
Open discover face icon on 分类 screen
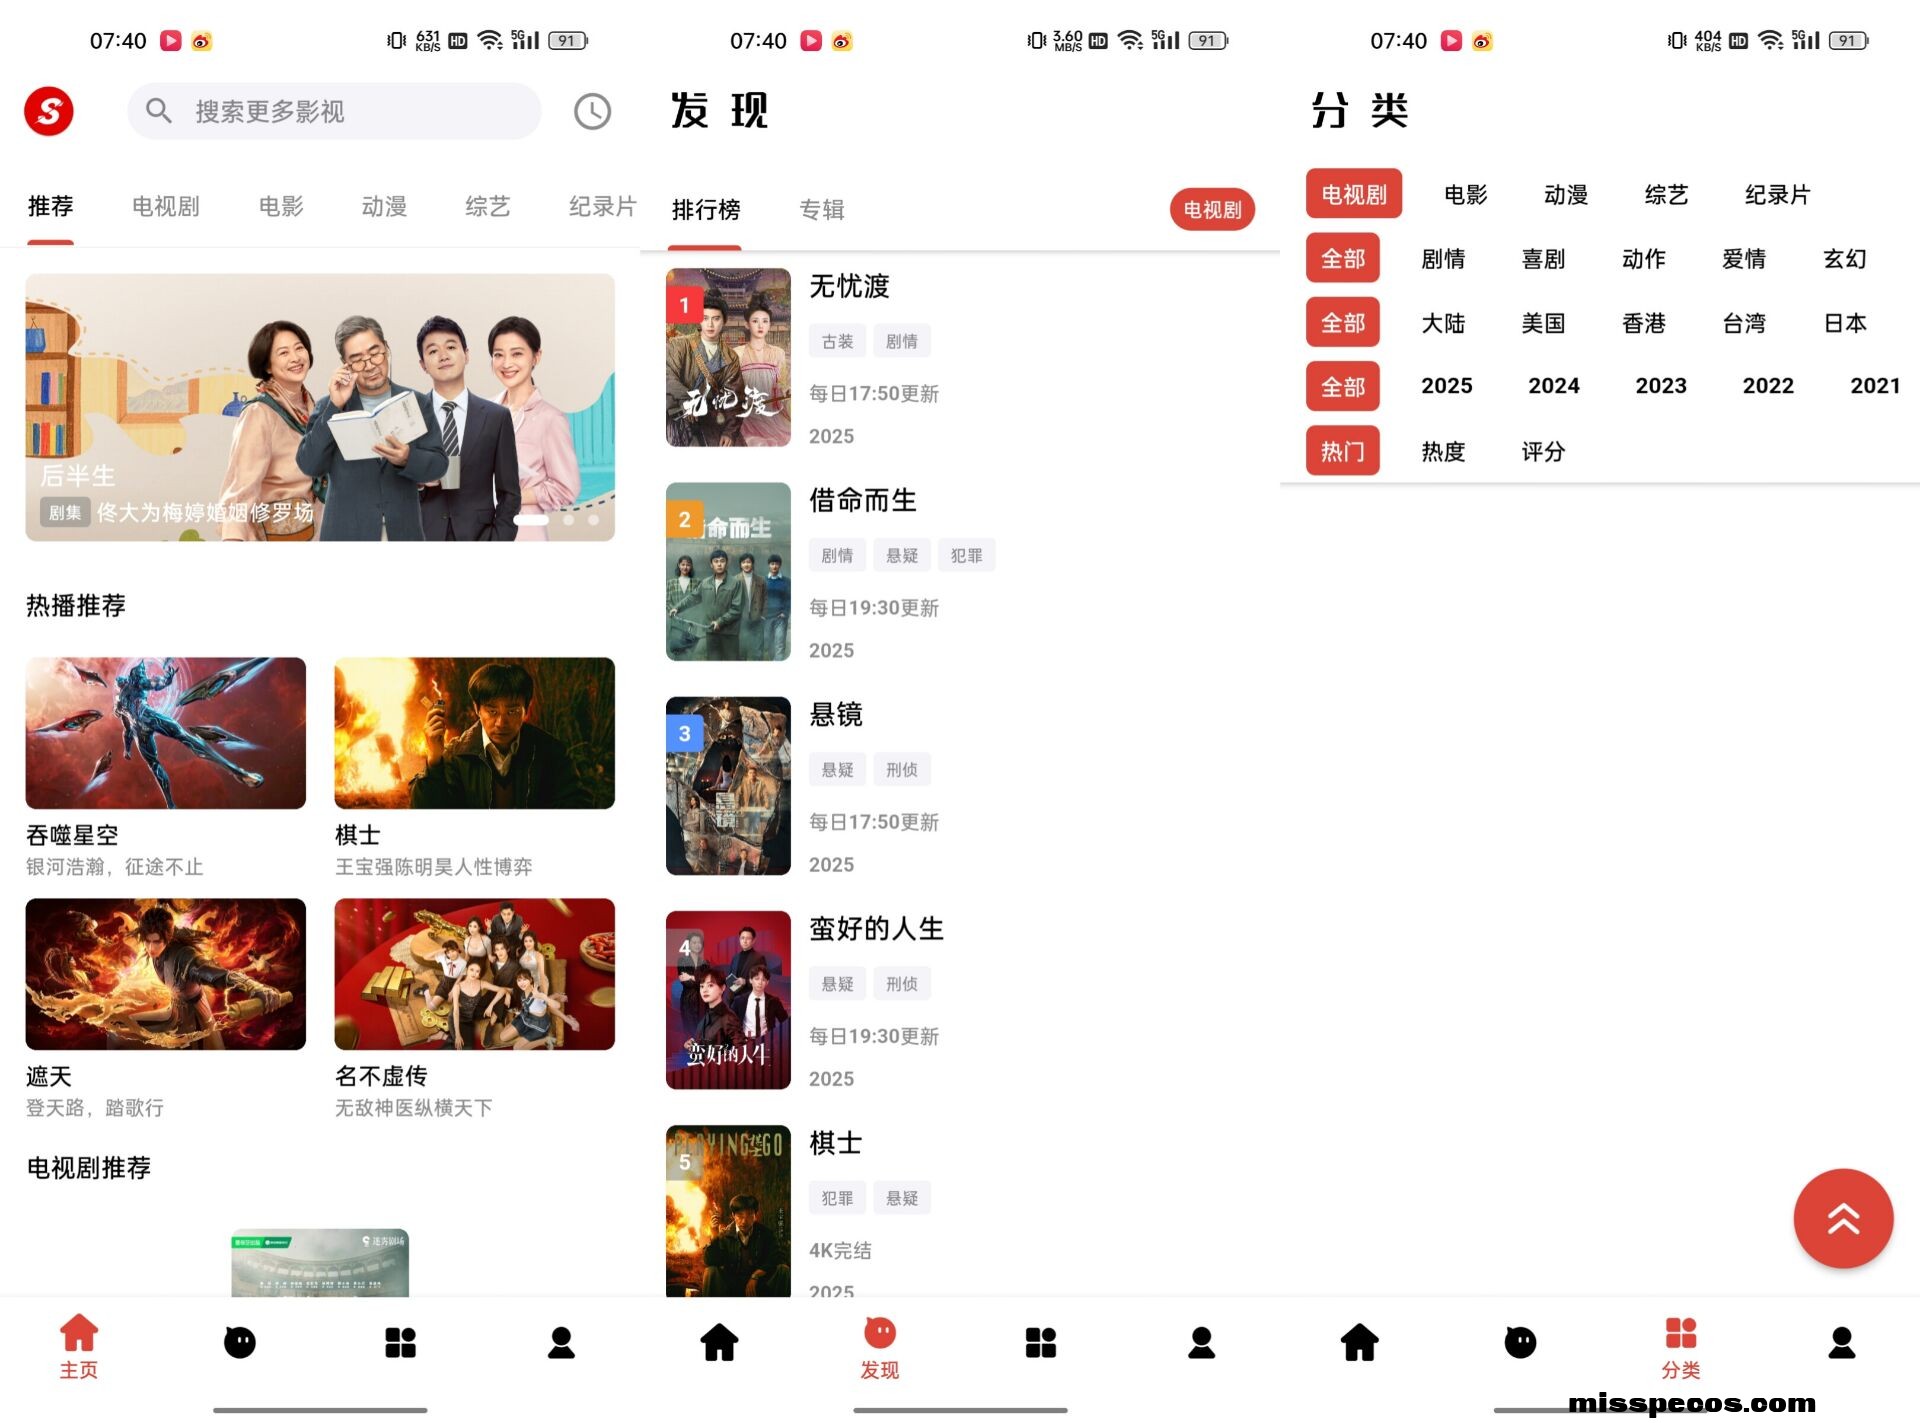(x=1520, y=1342)
